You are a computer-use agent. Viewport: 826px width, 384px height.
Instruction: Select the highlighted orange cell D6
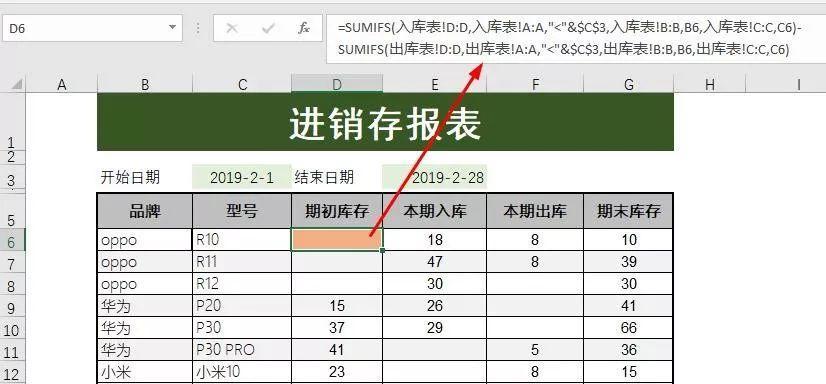pyautogui.click(x=337, y=240)
